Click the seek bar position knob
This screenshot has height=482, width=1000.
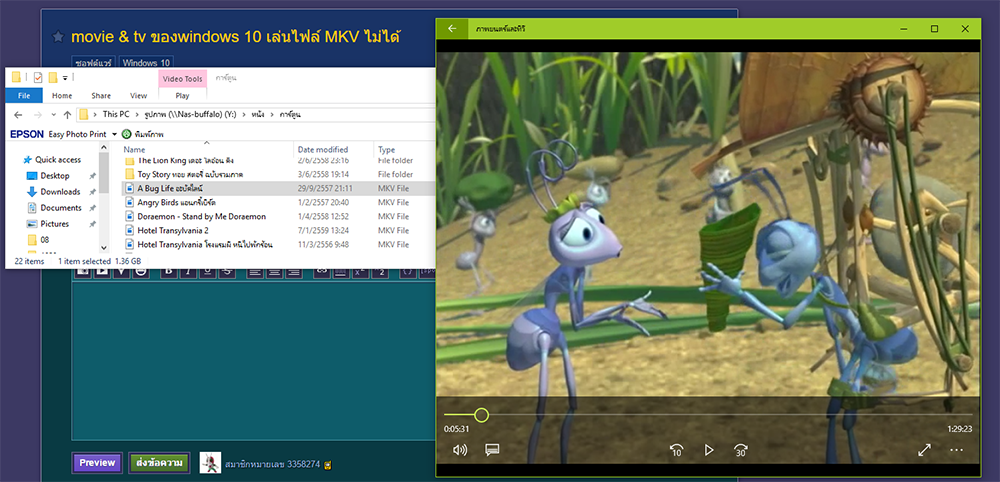pyautogui.click(x=482, y=415)
